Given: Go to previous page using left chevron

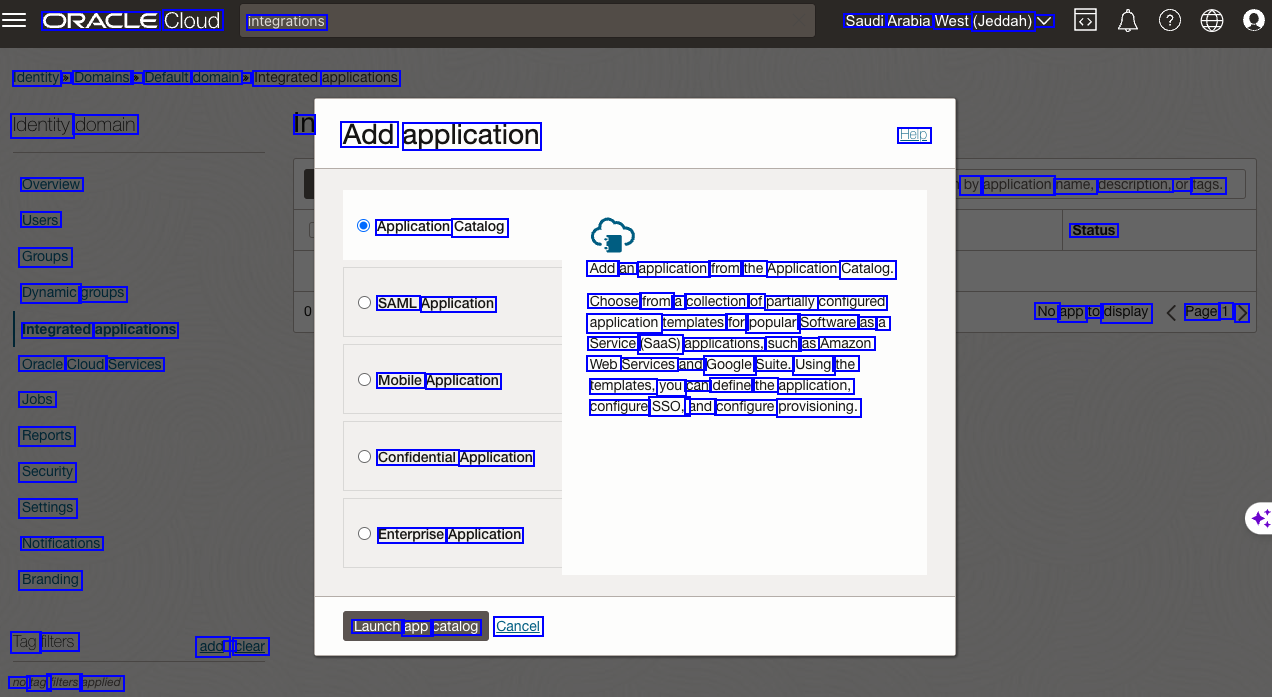Looking at the screenshot, I should click(1171, 313).
